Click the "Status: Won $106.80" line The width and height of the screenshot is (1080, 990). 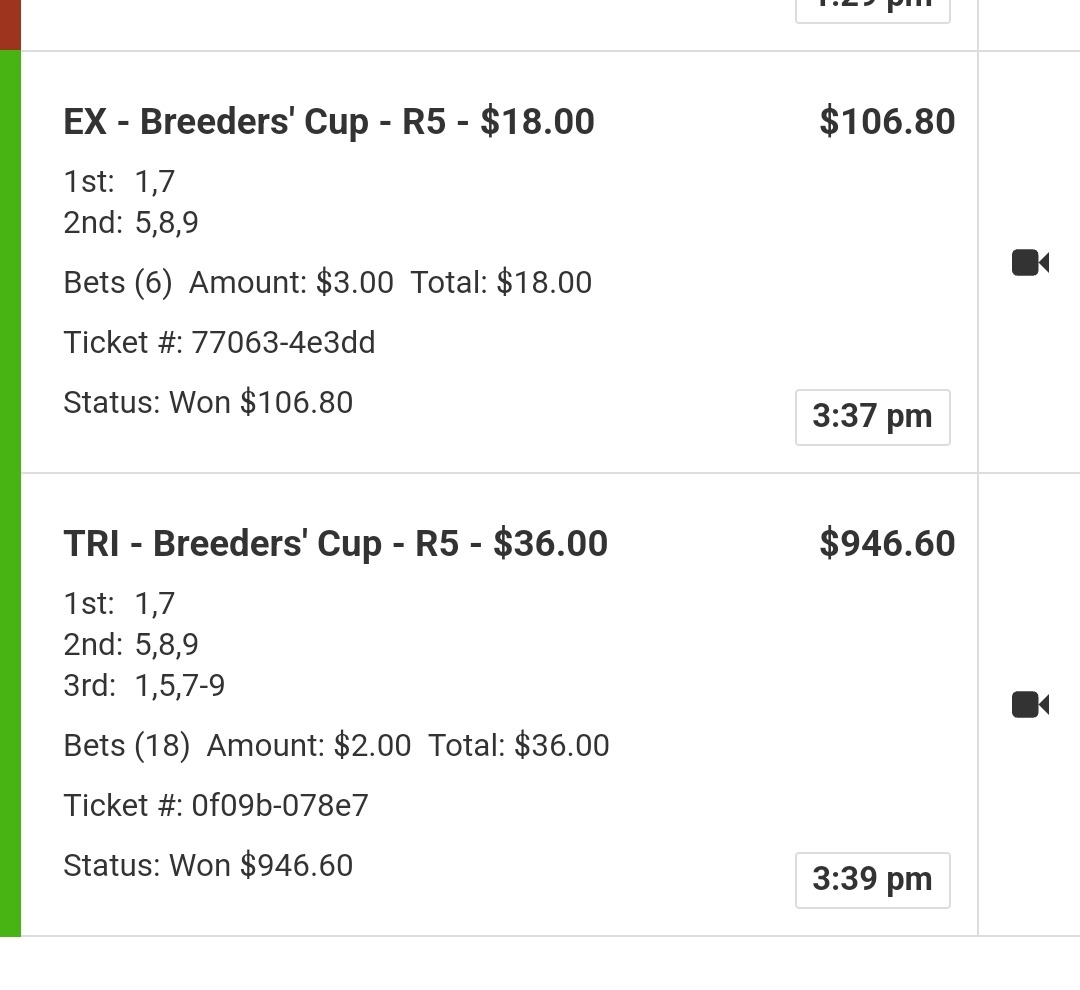click(208, 403)
